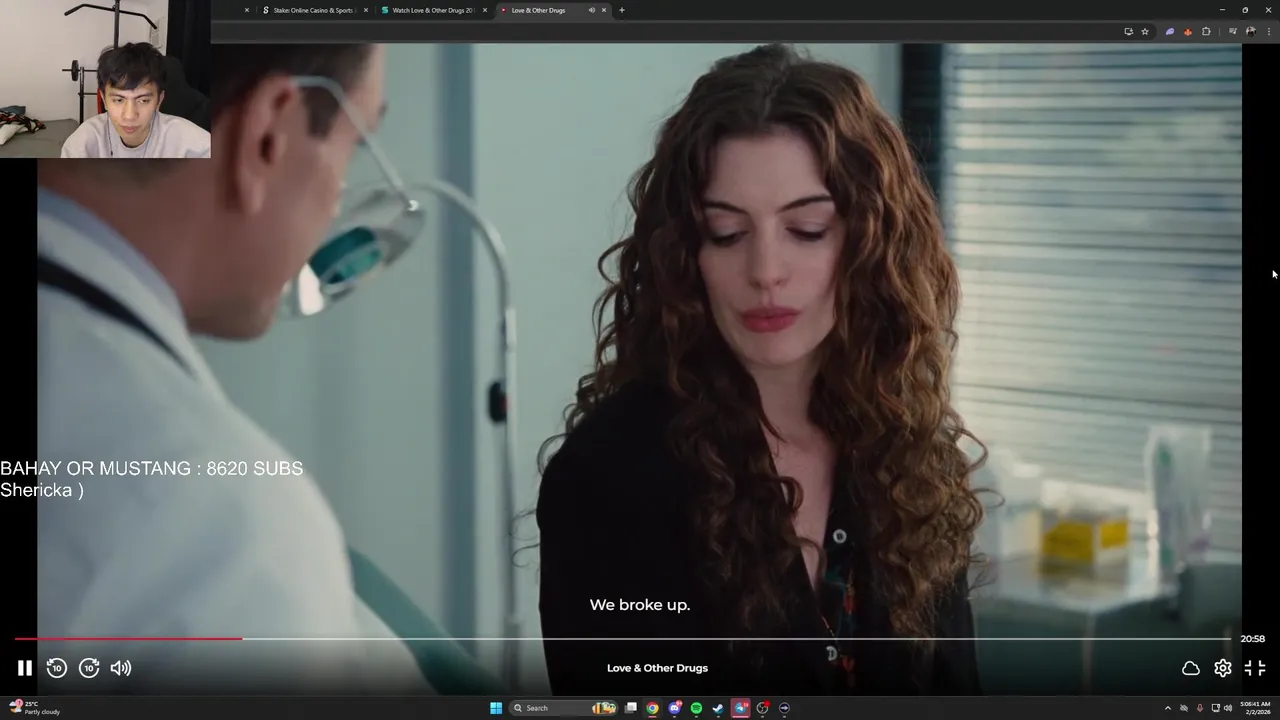The width and height of the screenshot is (1280, 720).
Task: Mute tab via the speaker icon
Action: pos(592,10)
